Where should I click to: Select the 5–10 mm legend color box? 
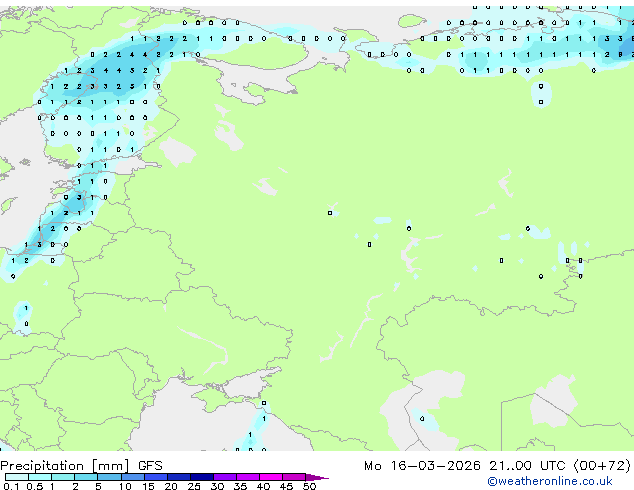[110, 477]
